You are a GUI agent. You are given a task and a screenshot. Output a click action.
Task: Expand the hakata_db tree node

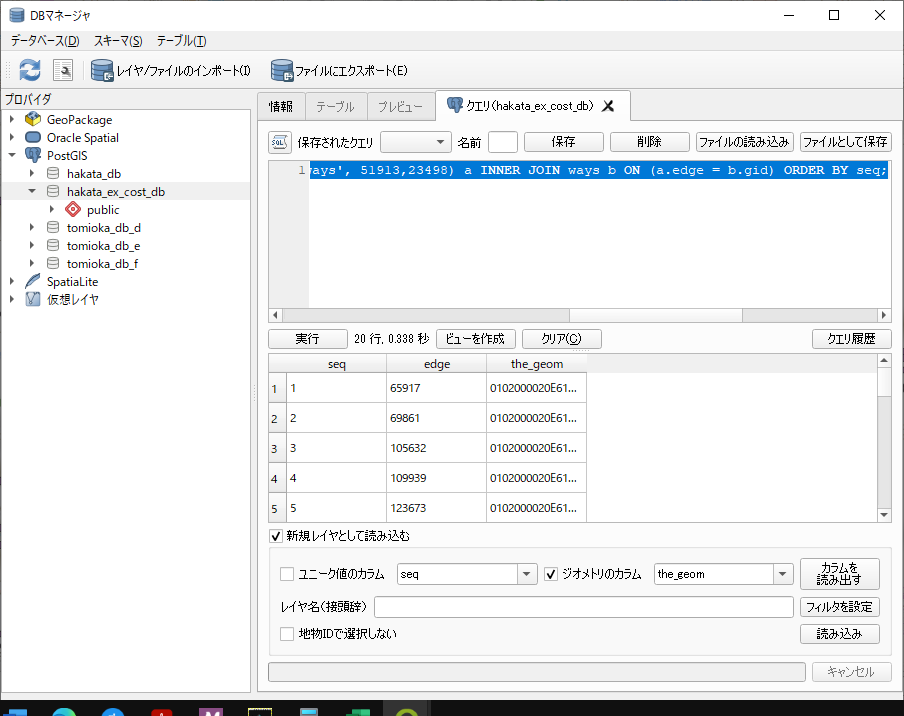click(x=32, y=174)
